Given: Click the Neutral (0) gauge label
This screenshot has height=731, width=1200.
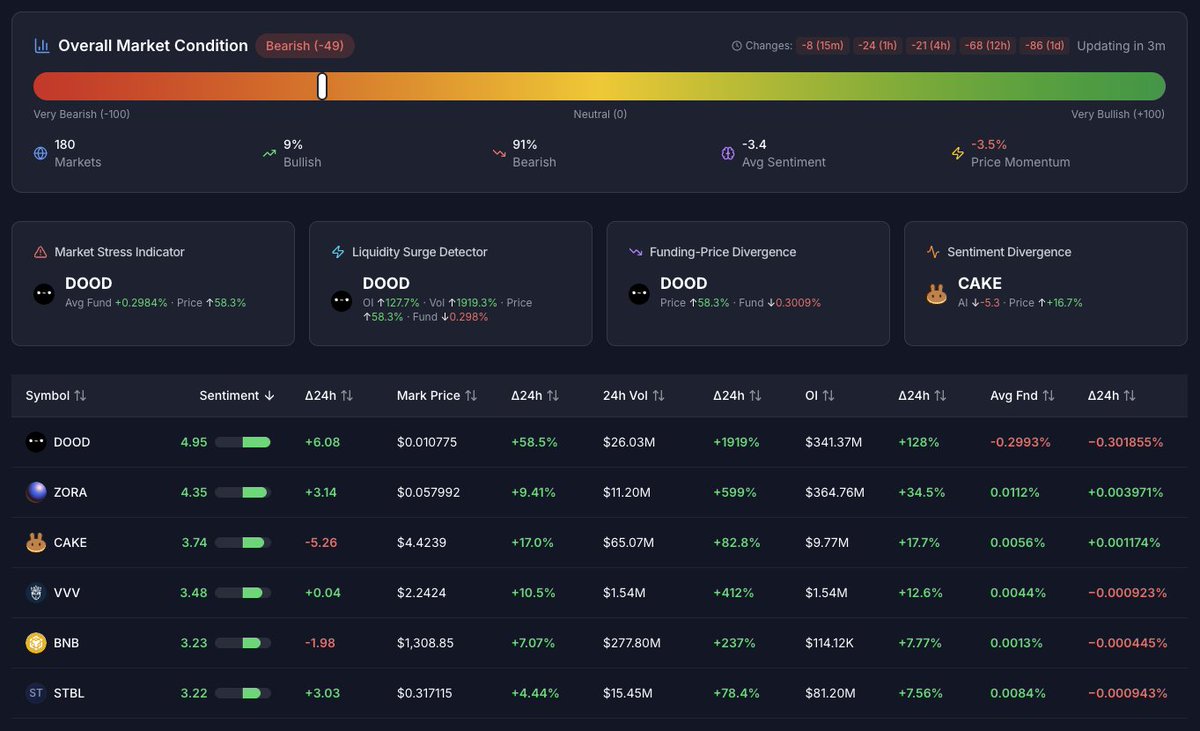Looking at the screenshot, I should pyautogui.click(x=600, y=114).
